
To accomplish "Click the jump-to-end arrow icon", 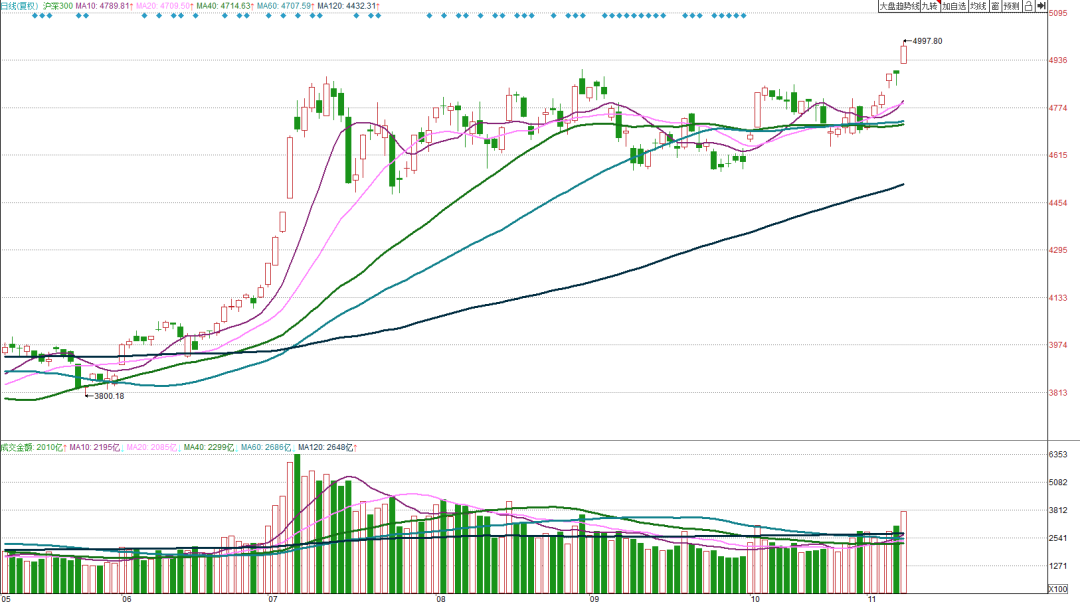I will click(1041, 6).
